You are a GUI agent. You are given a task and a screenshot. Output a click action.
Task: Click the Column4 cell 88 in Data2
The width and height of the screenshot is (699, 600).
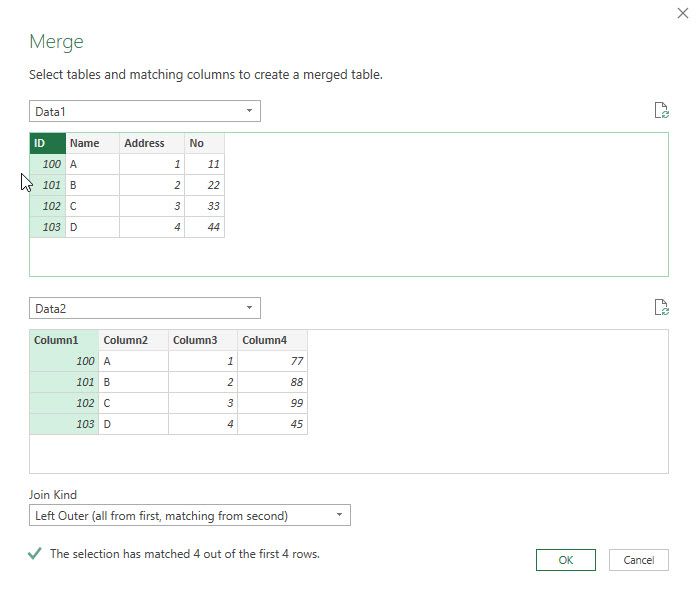[272, 382]
